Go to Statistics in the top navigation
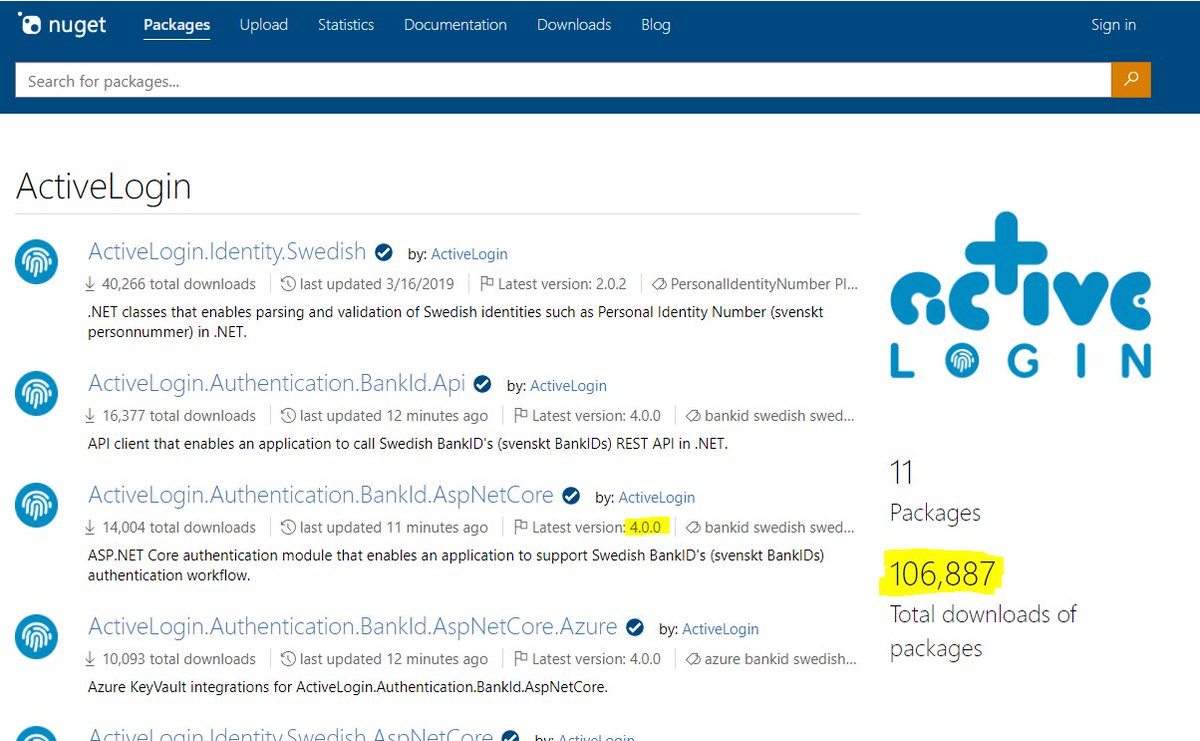This screenshot has width=1200, height=741. (346, 25)
